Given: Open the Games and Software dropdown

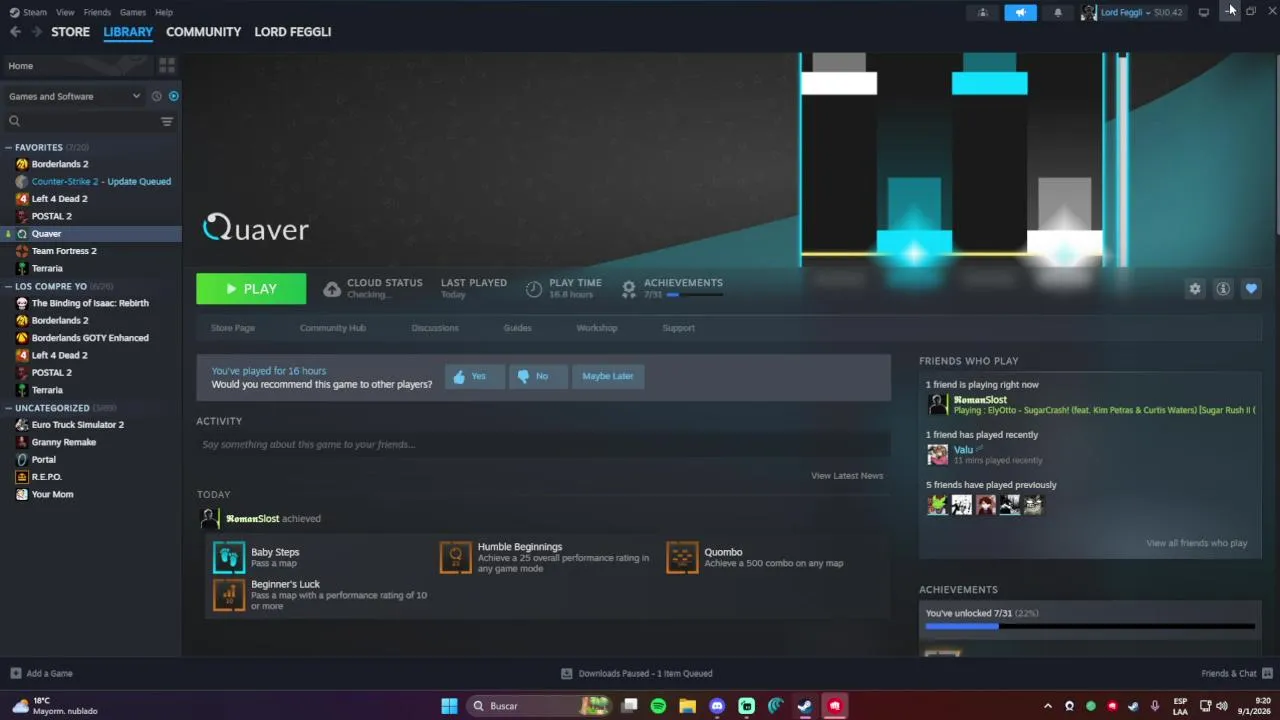Looking at the screenshot, I should [x=75, y=96].
